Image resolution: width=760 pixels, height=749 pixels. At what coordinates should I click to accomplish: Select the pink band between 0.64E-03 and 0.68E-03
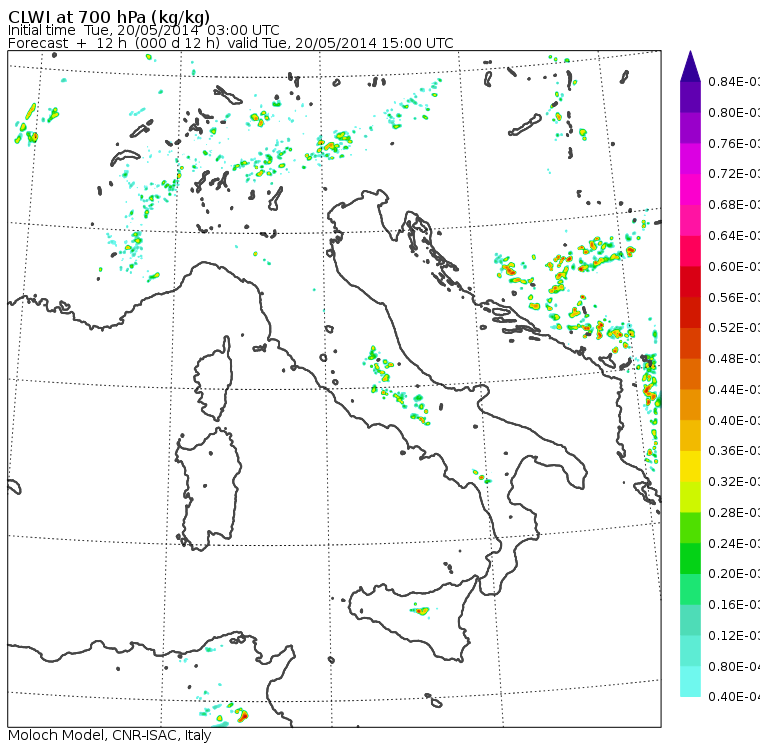point(690,220)
